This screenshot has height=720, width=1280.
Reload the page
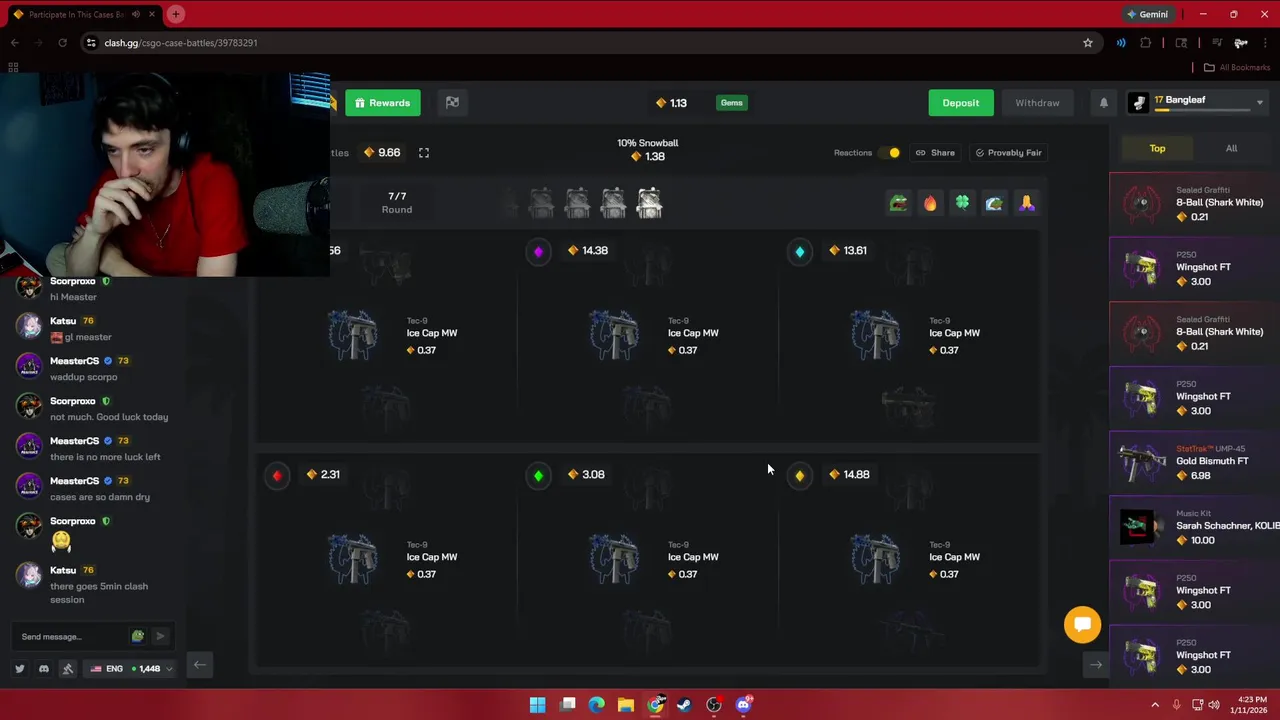pos(62,43)
